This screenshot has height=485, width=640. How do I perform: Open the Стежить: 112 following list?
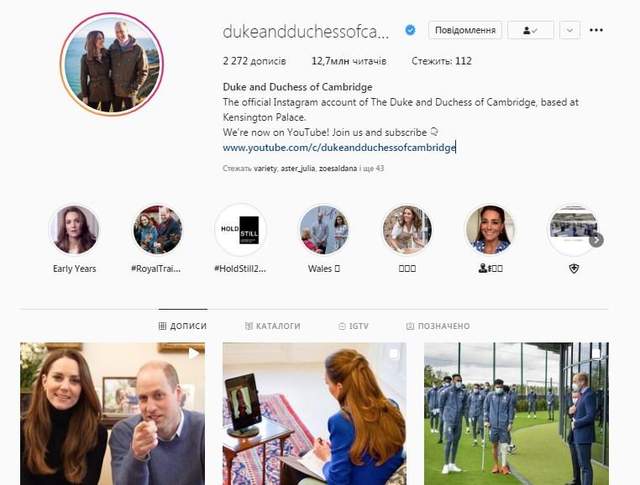pos(442,61)
